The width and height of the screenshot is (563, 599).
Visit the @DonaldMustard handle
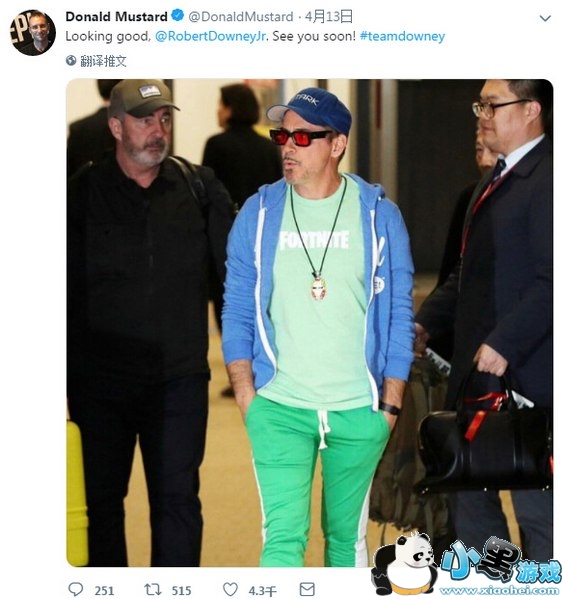[x=241, y=16]
